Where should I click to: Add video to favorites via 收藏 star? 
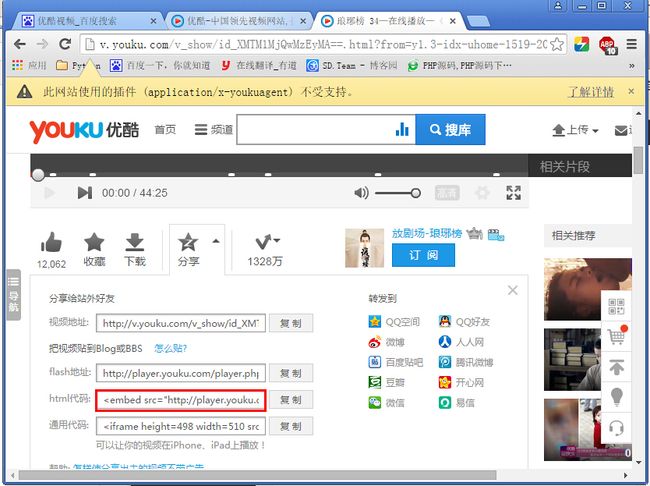pos(94,250)
